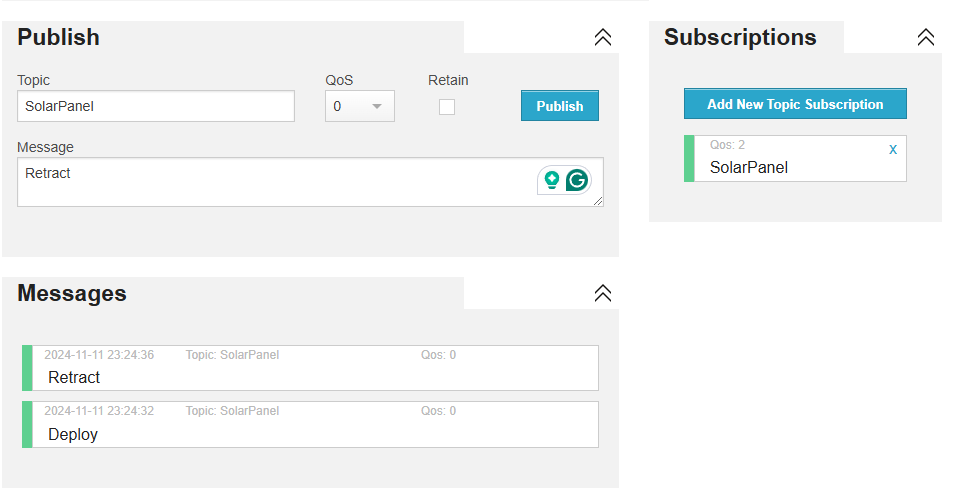Click the green bar beside Retract message
Screen dimensions: 958x492
click(27, 368)
